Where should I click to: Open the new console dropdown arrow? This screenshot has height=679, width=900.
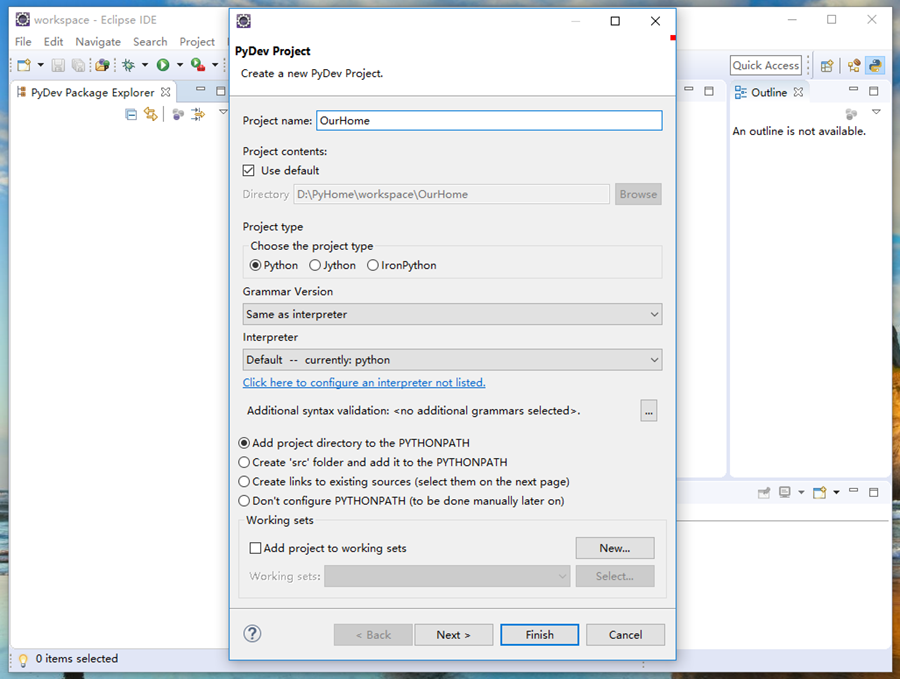(x=836, y=492)
